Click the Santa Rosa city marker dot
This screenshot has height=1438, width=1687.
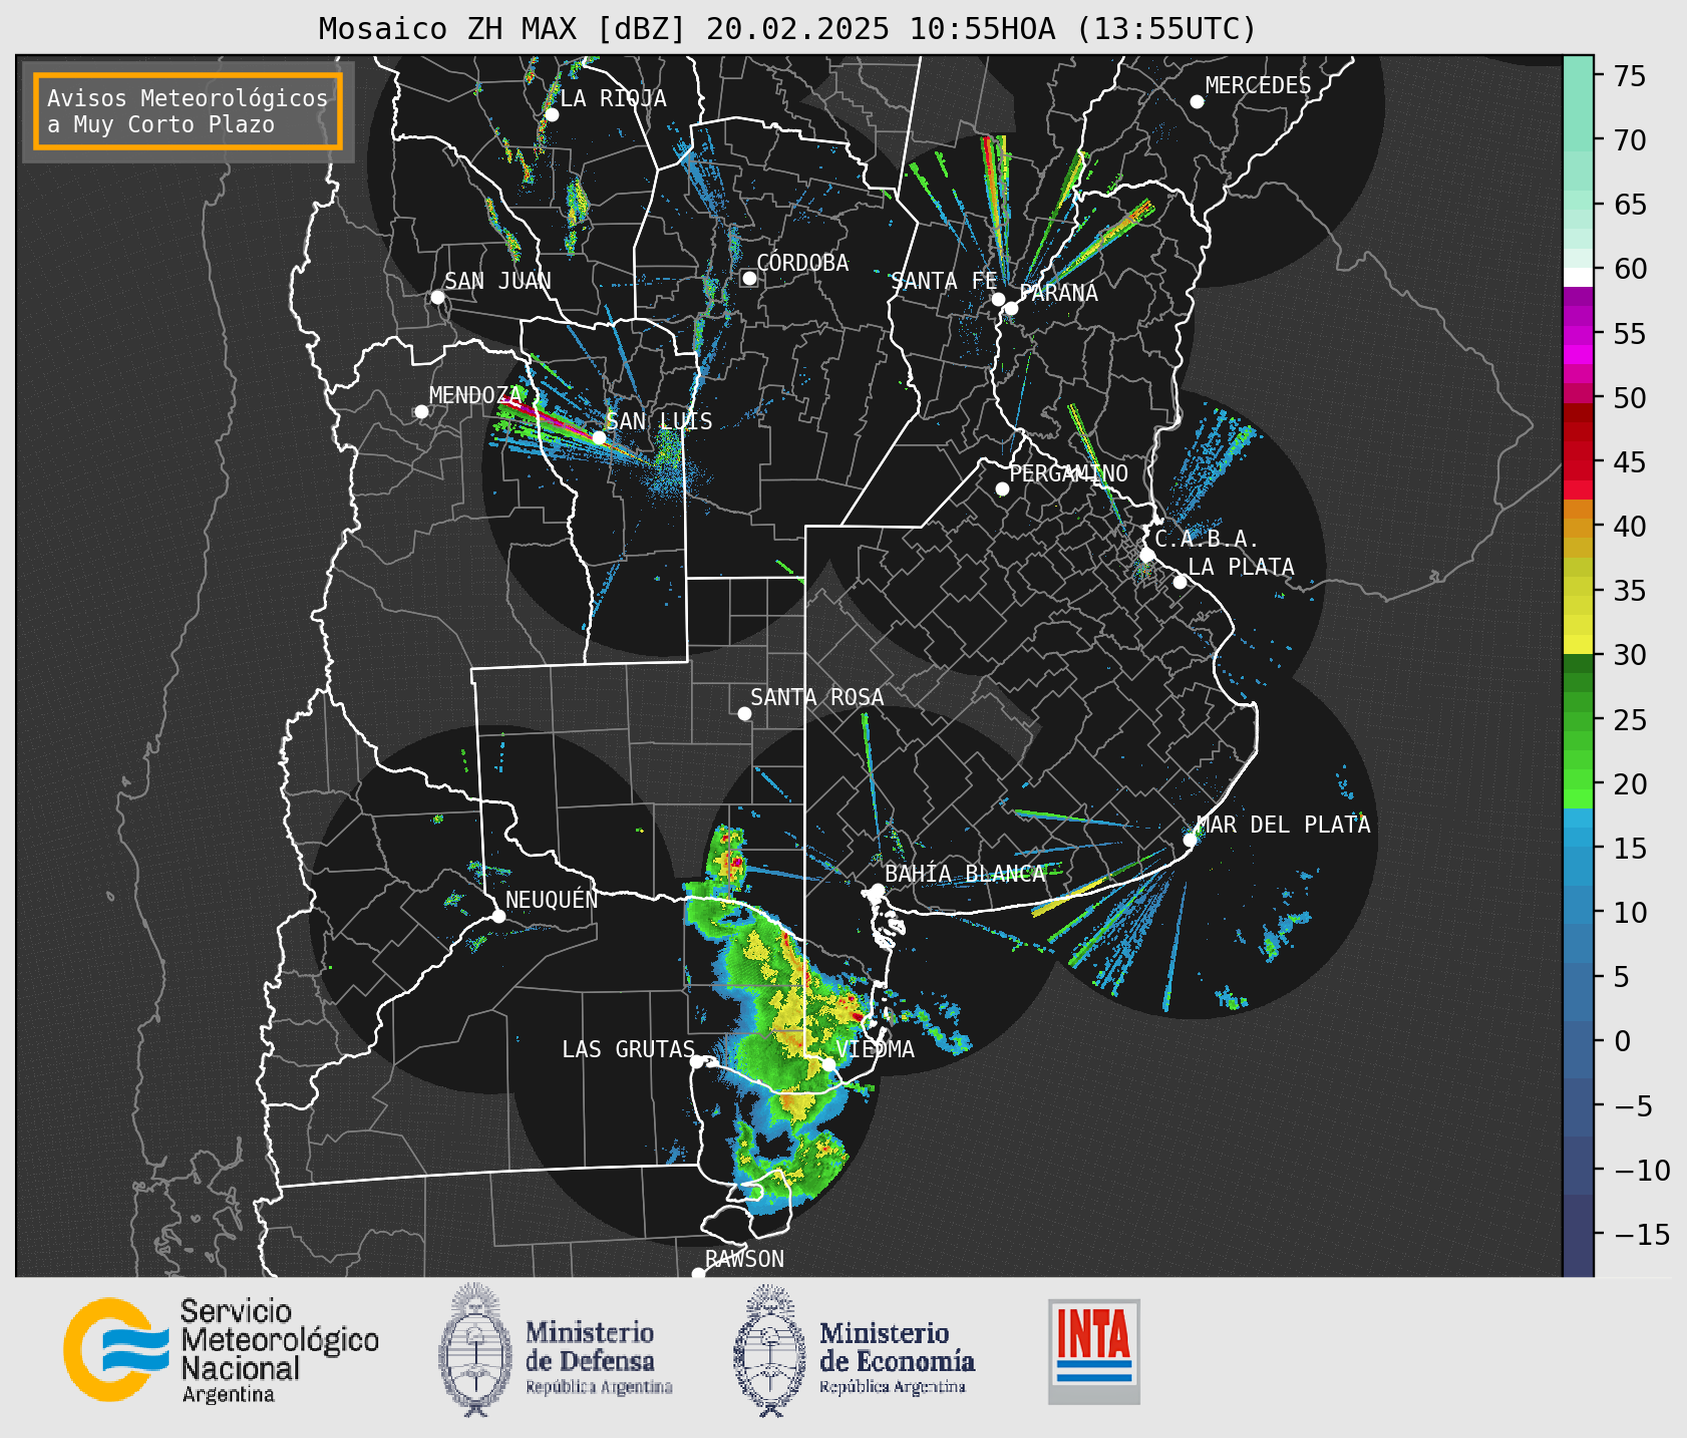[744, 713]
